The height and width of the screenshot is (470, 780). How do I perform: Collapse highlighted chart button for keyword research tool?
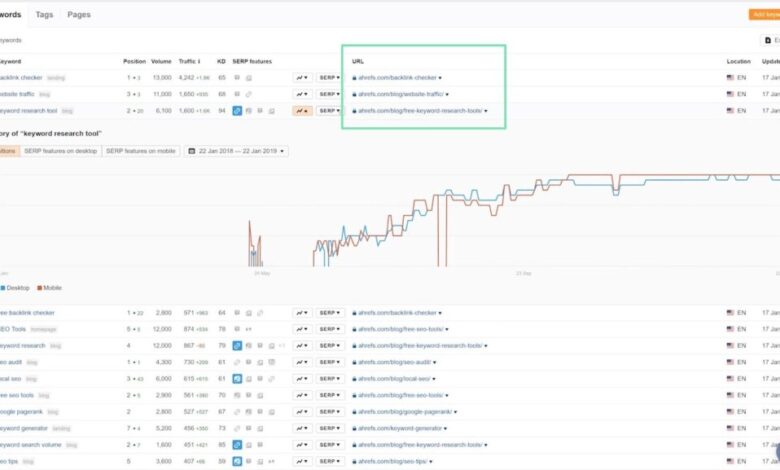[302, 111]
